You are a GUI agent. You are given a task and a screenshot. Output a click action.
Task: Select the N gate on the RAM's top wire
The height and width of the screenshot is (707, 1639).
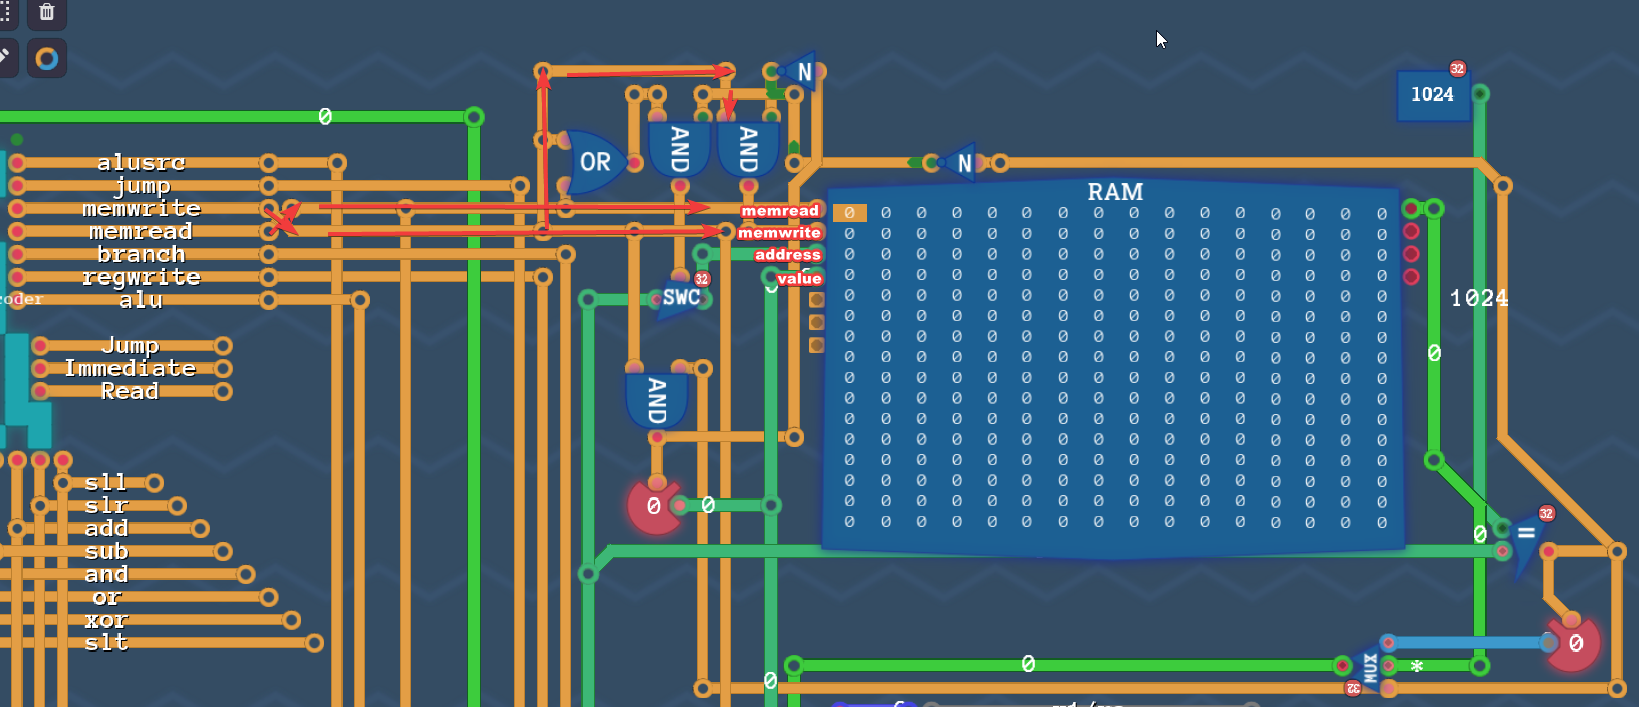click(962, 162)
